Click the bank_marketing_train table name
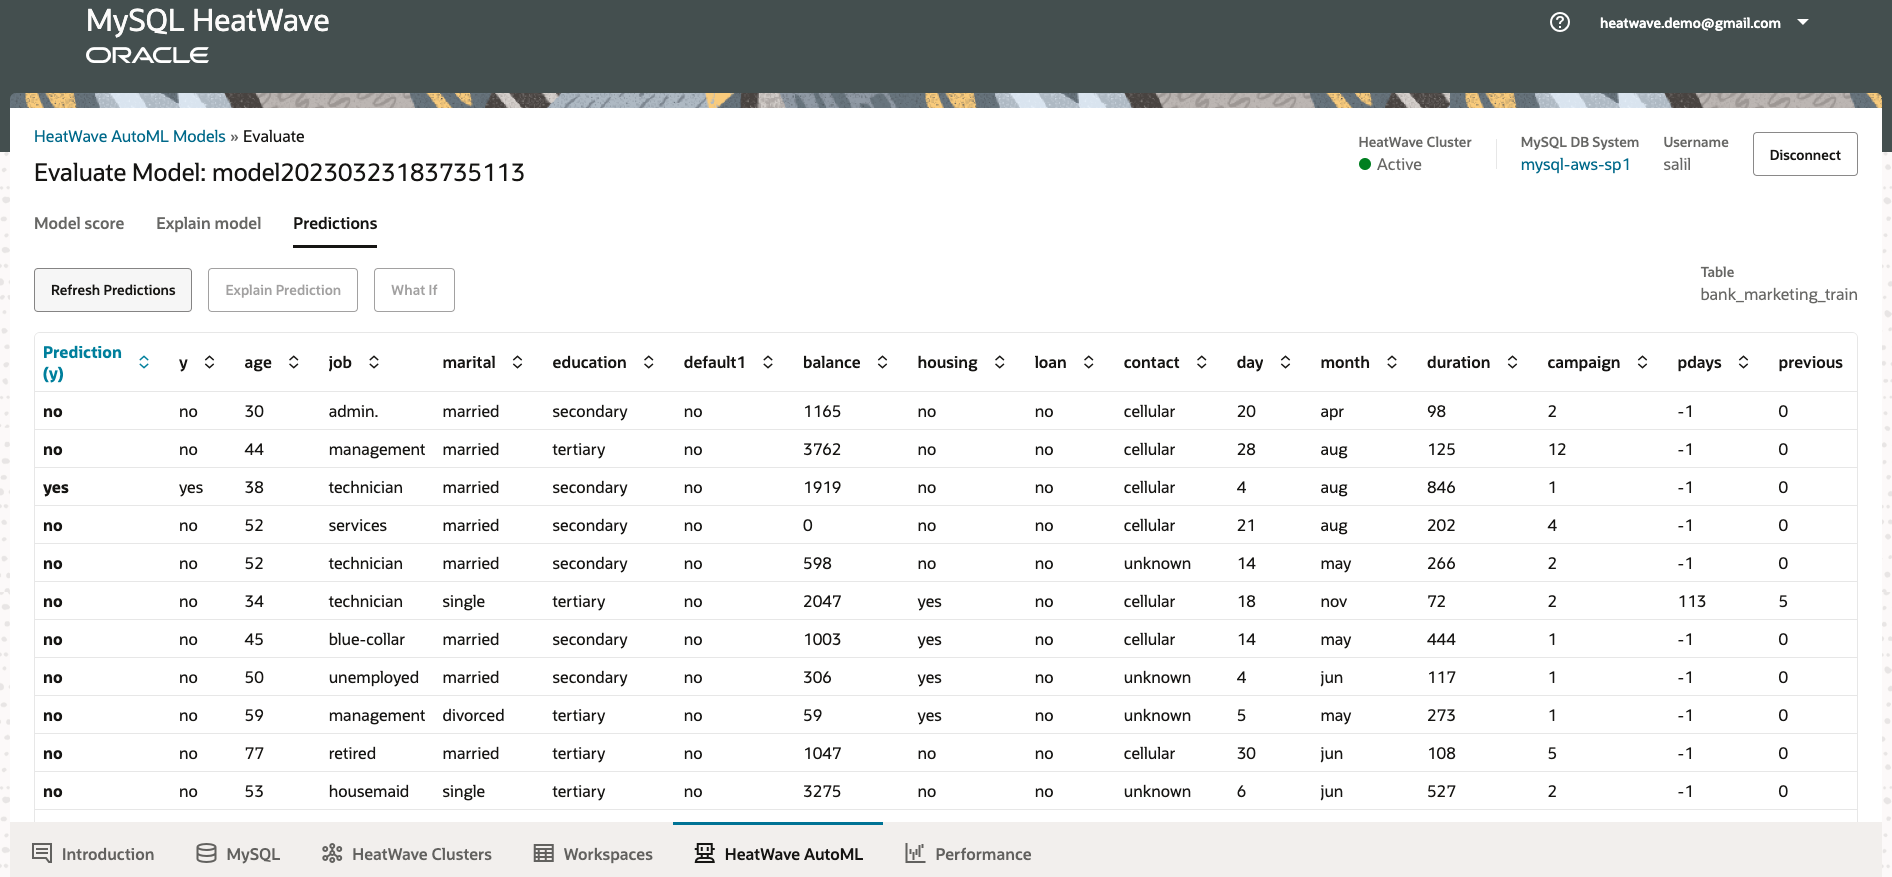 point(1779,294)
